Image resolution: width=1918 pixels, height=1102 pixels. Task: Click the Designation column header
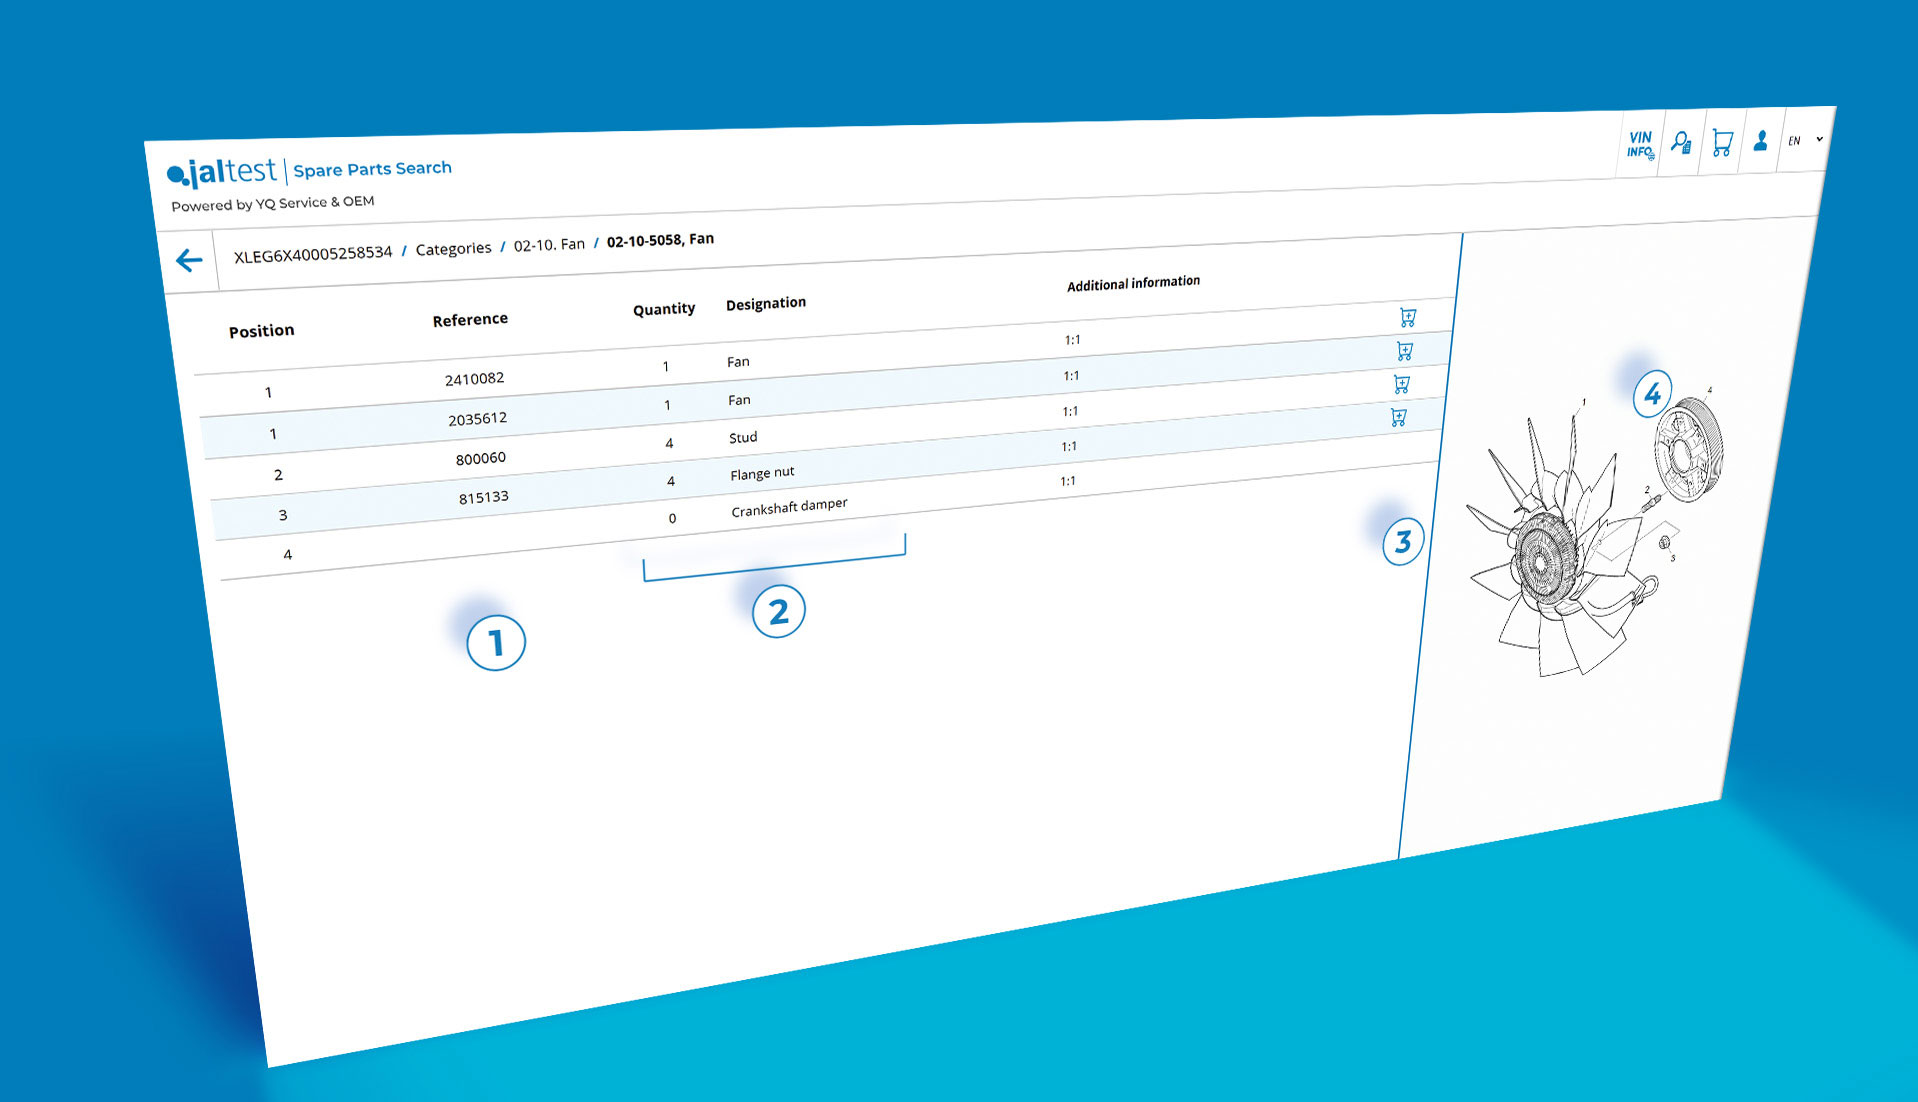click(765, 304)
